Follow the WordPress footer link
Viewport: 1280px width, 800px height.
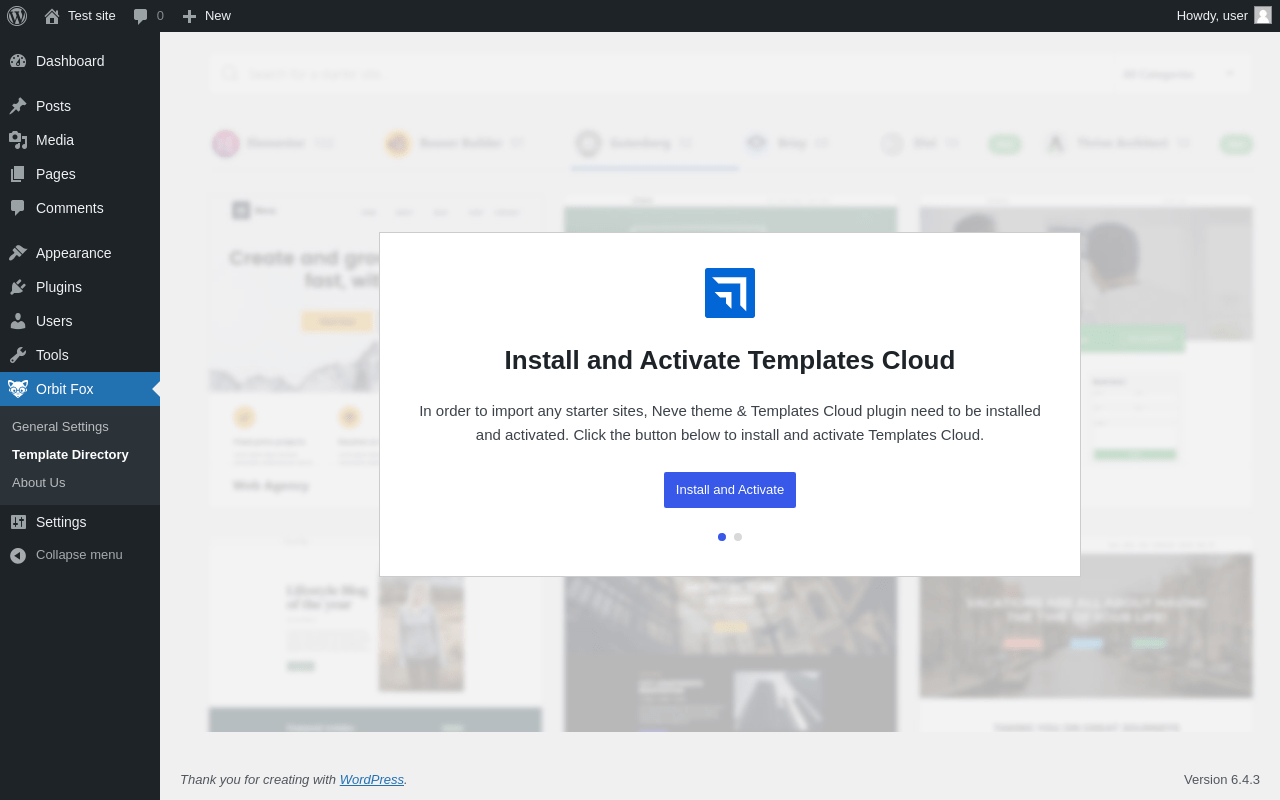click(372, 779)
